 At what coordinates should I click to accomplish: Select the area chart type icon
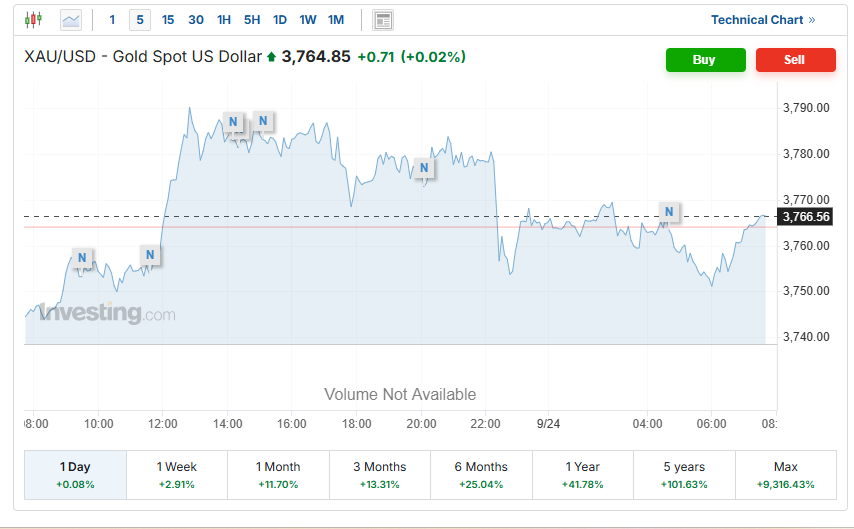pos(71,19)
